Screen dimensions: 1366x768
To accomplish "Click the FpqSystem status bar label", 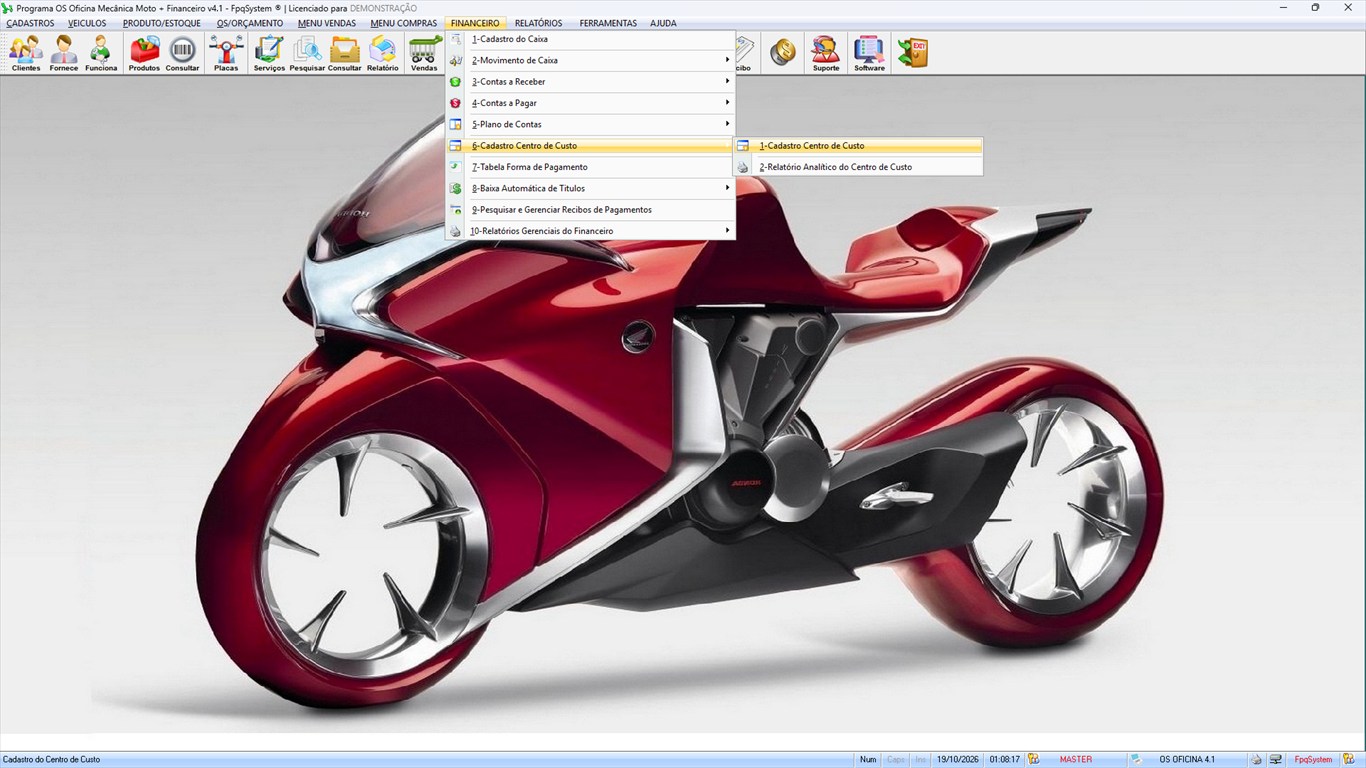I will (x=1314, y=760).
